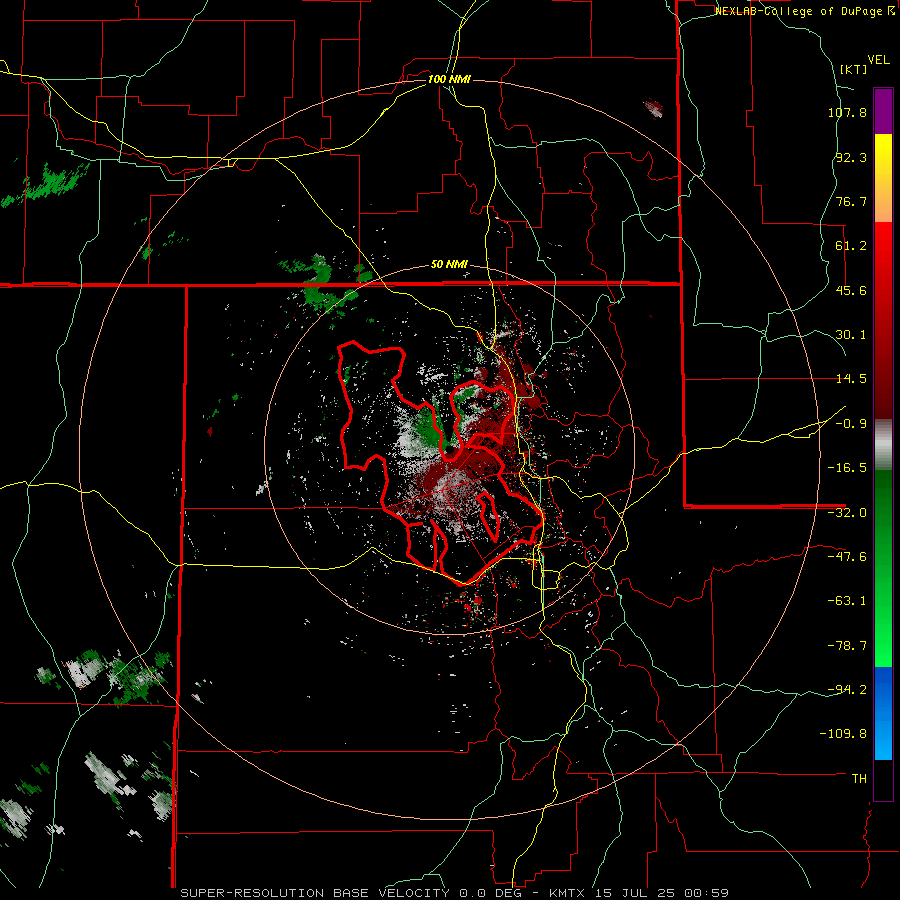The height and width of the screenshot is (900, 900).
Task: Click the 45.6 velocity scale value
Action: tap(851, 290)
